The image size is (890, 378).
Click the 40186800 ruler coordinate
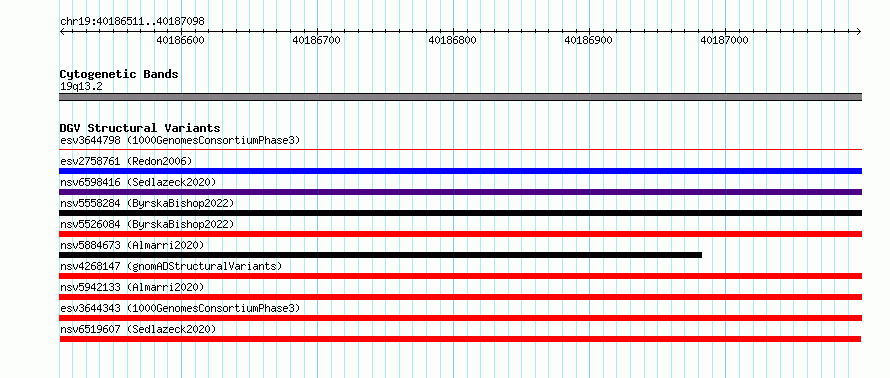pos(452,40)
